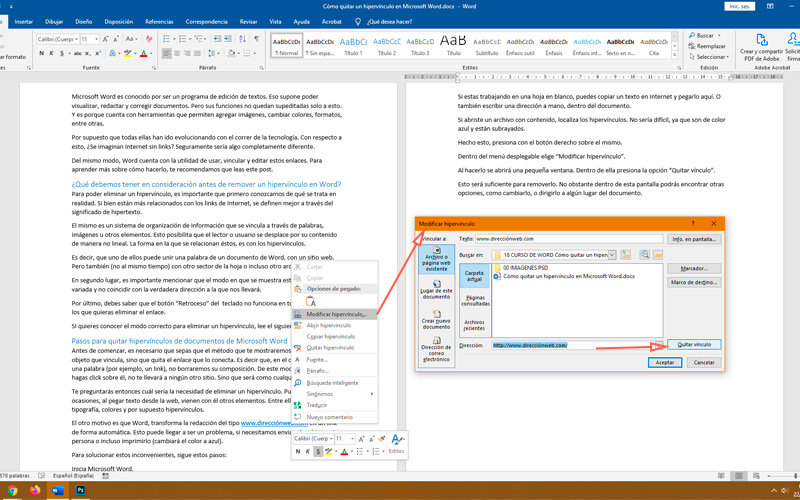Pick the ribbon text highlight color
The image size is (800, 500).
tap(127, 53)
